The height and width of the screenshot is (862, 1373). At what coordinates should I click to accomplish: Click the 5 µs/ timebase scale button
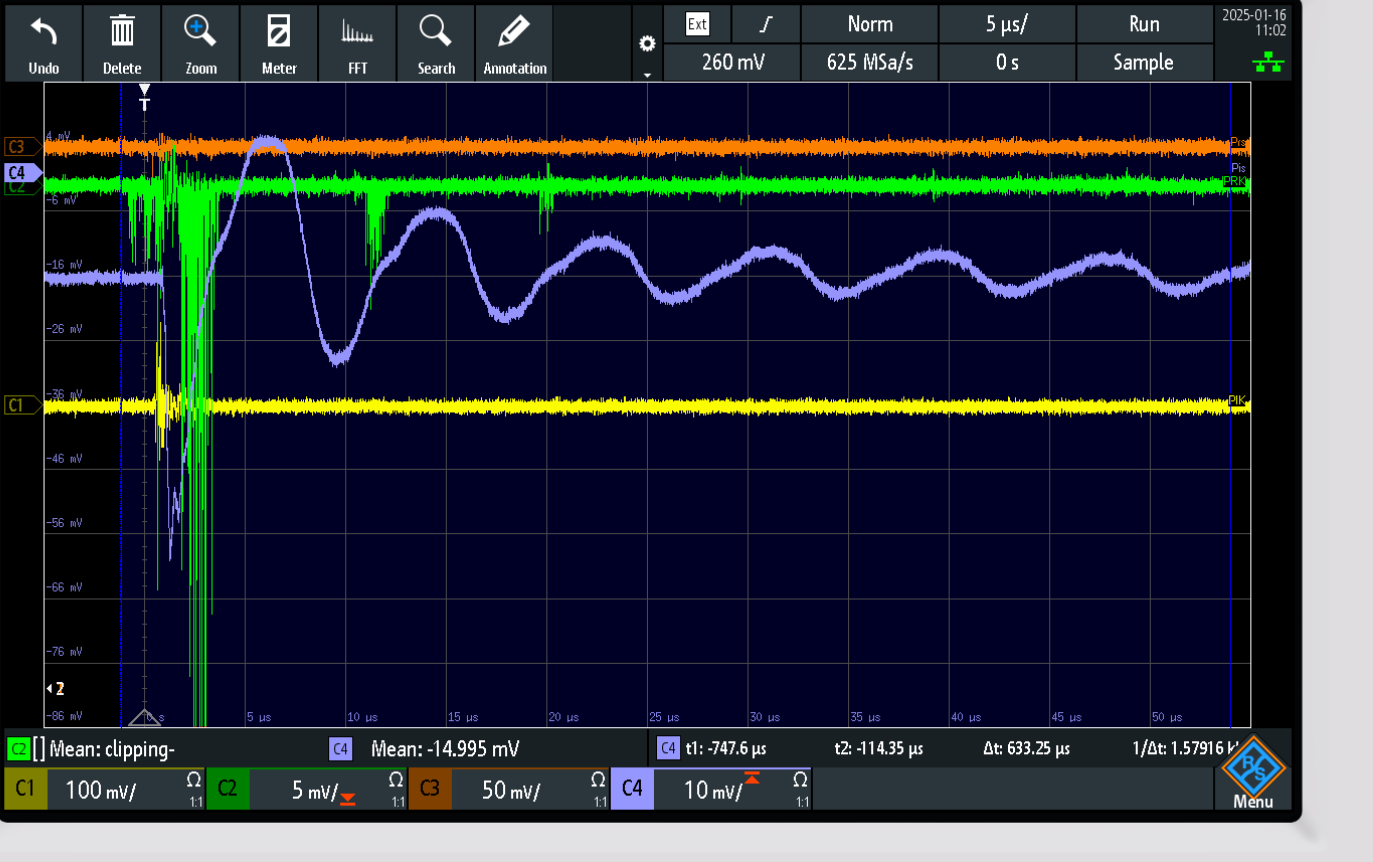coord(1007,24)
